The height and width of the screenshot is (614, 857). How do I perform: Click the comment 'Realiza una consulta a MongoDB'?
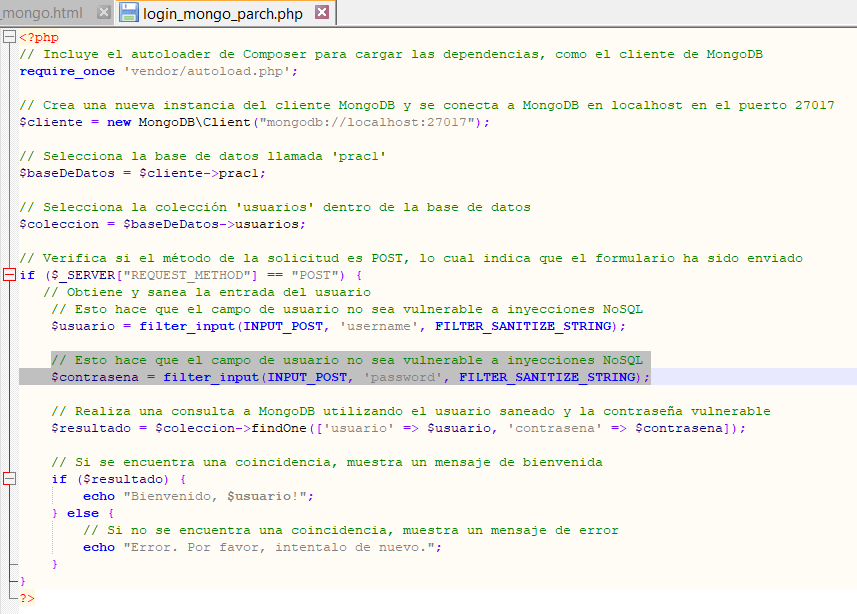[x=410, y=411]
